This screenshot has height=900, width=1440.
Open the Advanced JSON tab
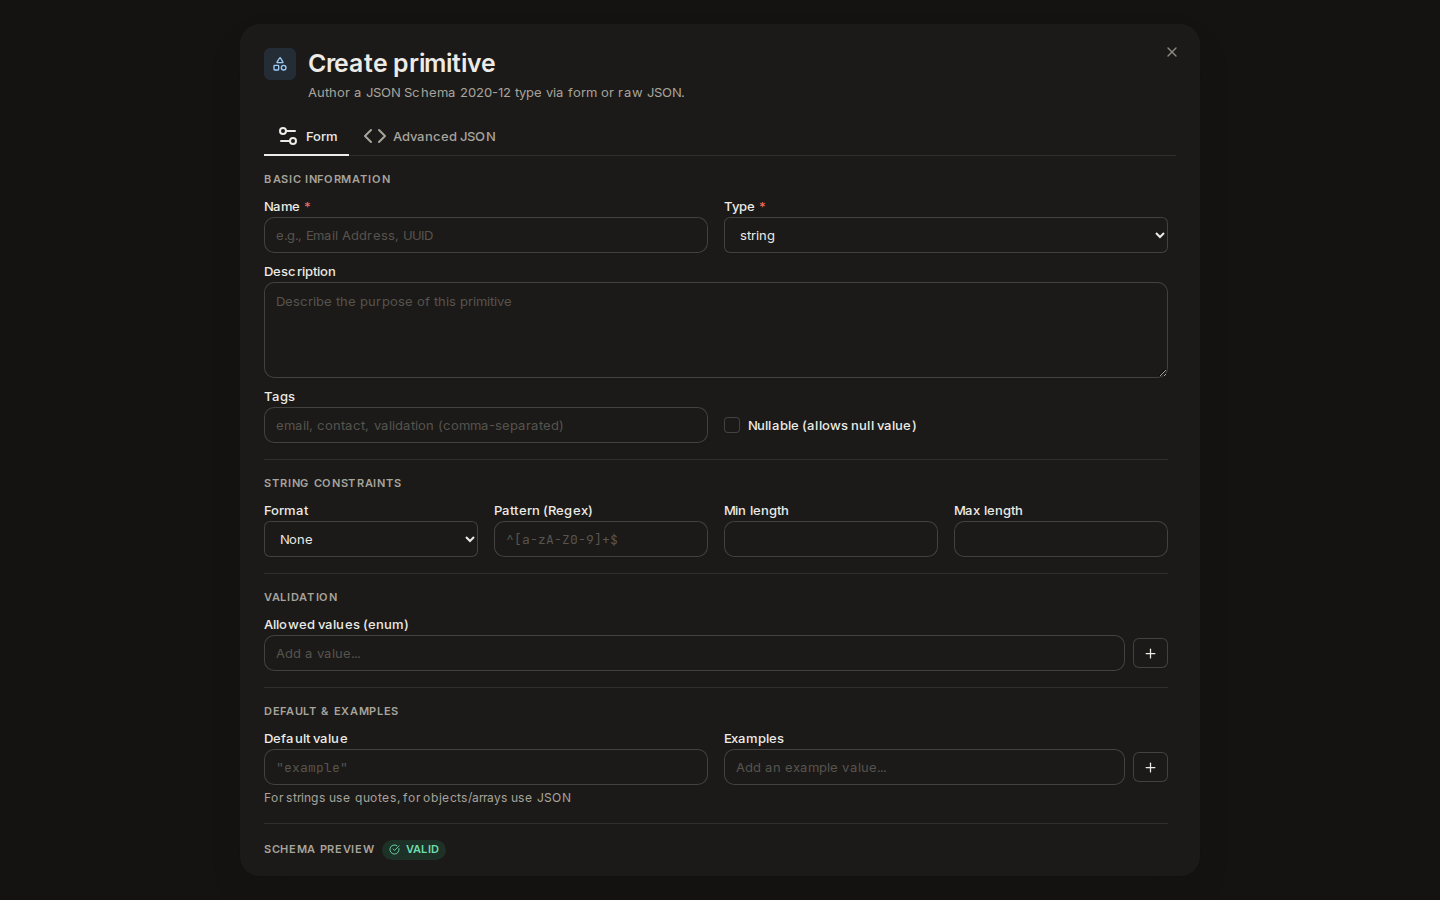click(x=430, y=136)
